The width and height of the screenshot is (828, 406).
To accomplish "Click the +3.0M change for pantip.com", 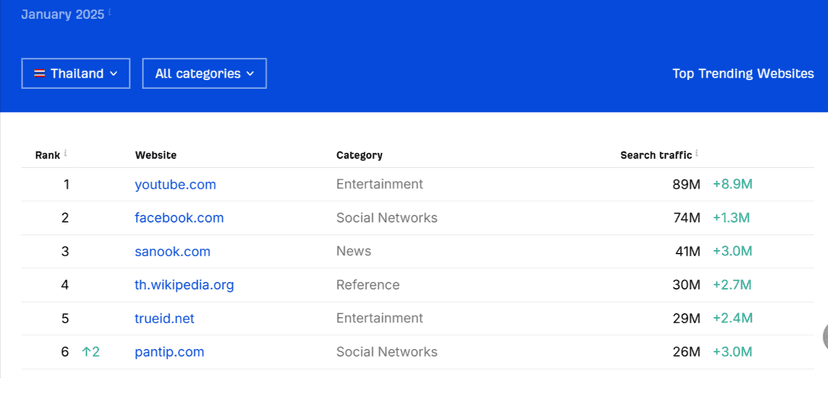I will pos(732,352).
